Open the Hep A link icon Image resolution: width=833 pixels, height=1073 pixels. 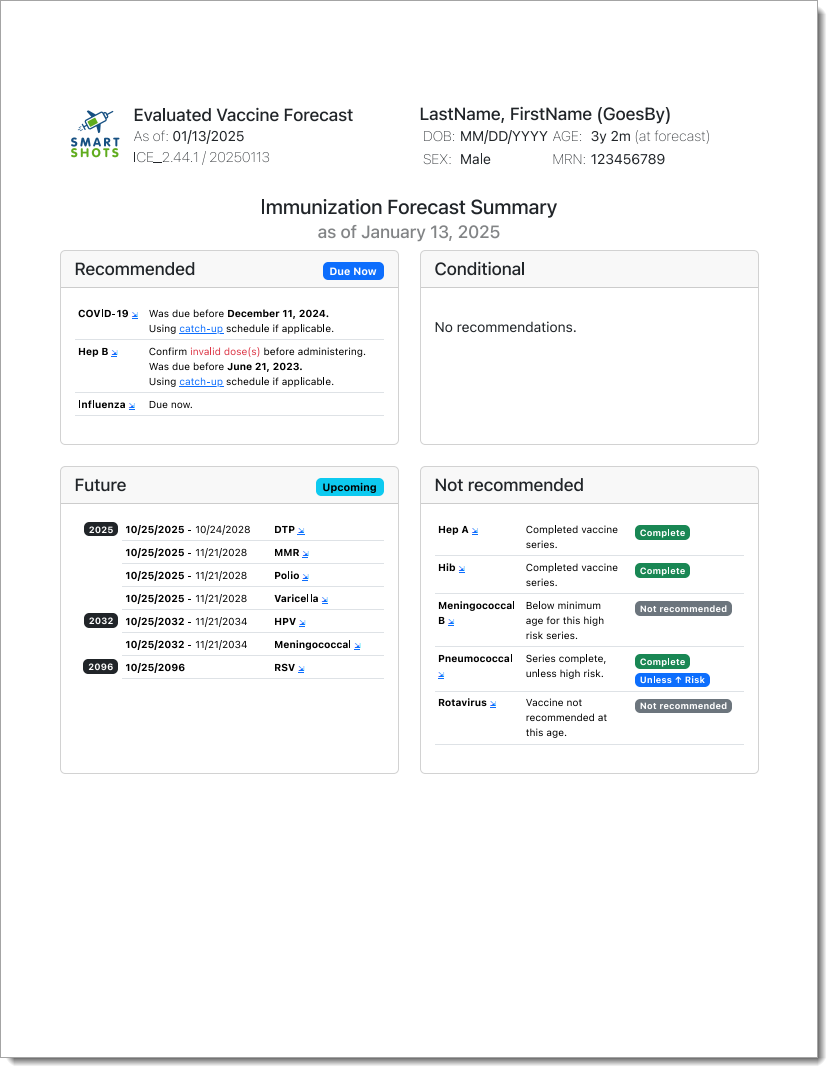tap(475, 531)
